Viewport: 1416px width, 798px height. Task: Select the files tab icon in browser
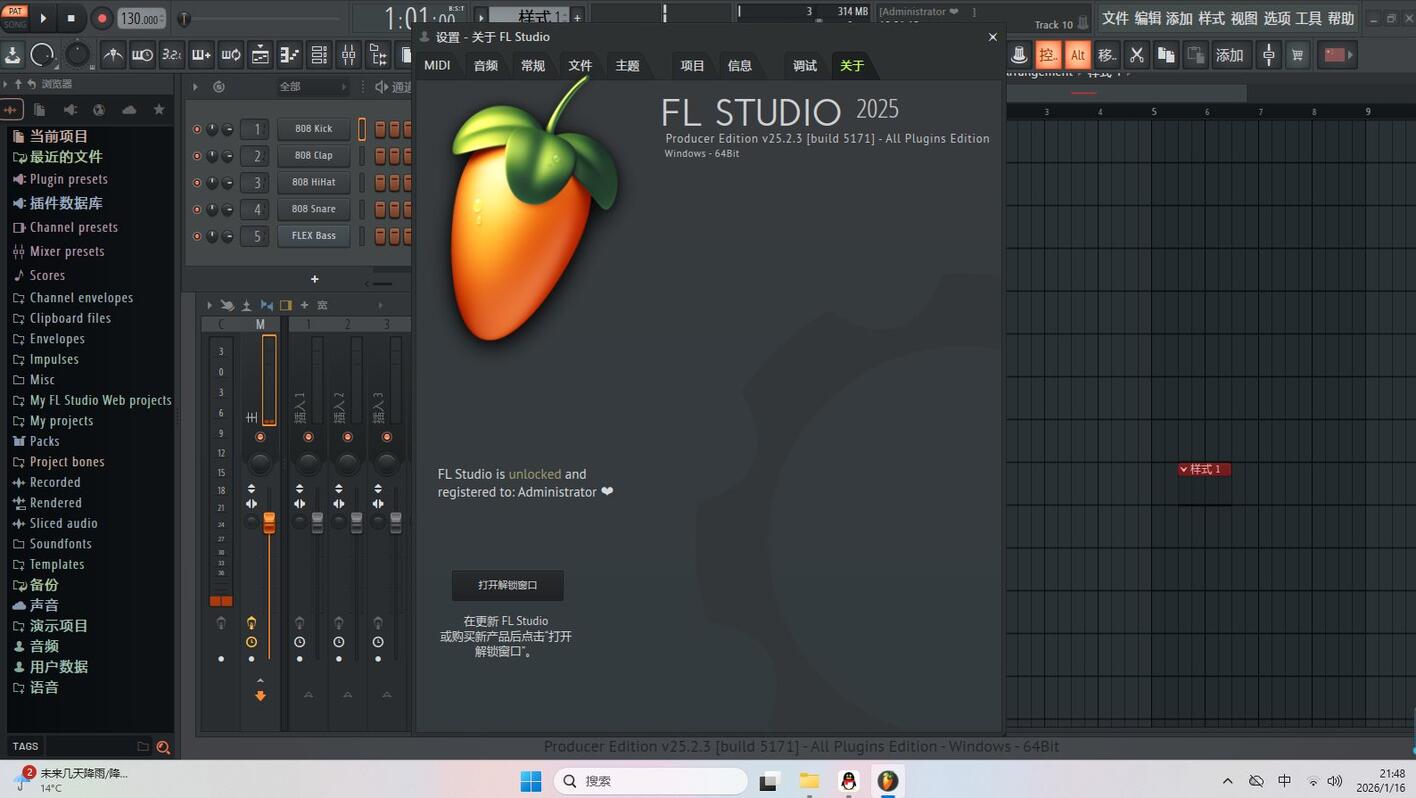[39, 110]
